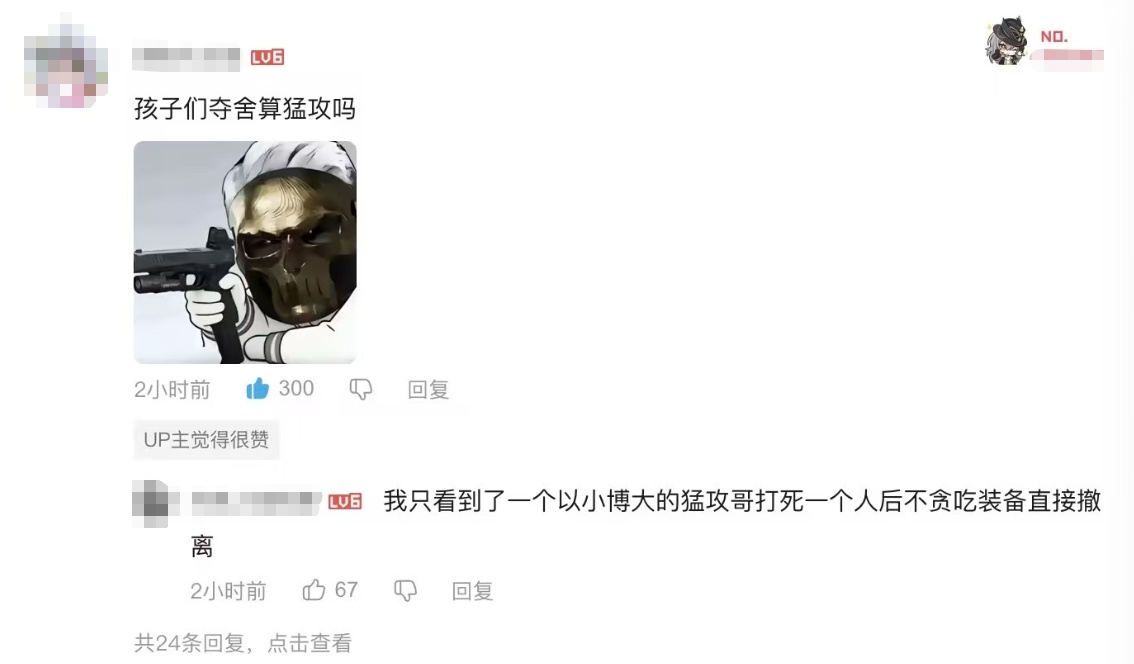
Task: Open the main commenter's username
Action: (x=186, y=58)
